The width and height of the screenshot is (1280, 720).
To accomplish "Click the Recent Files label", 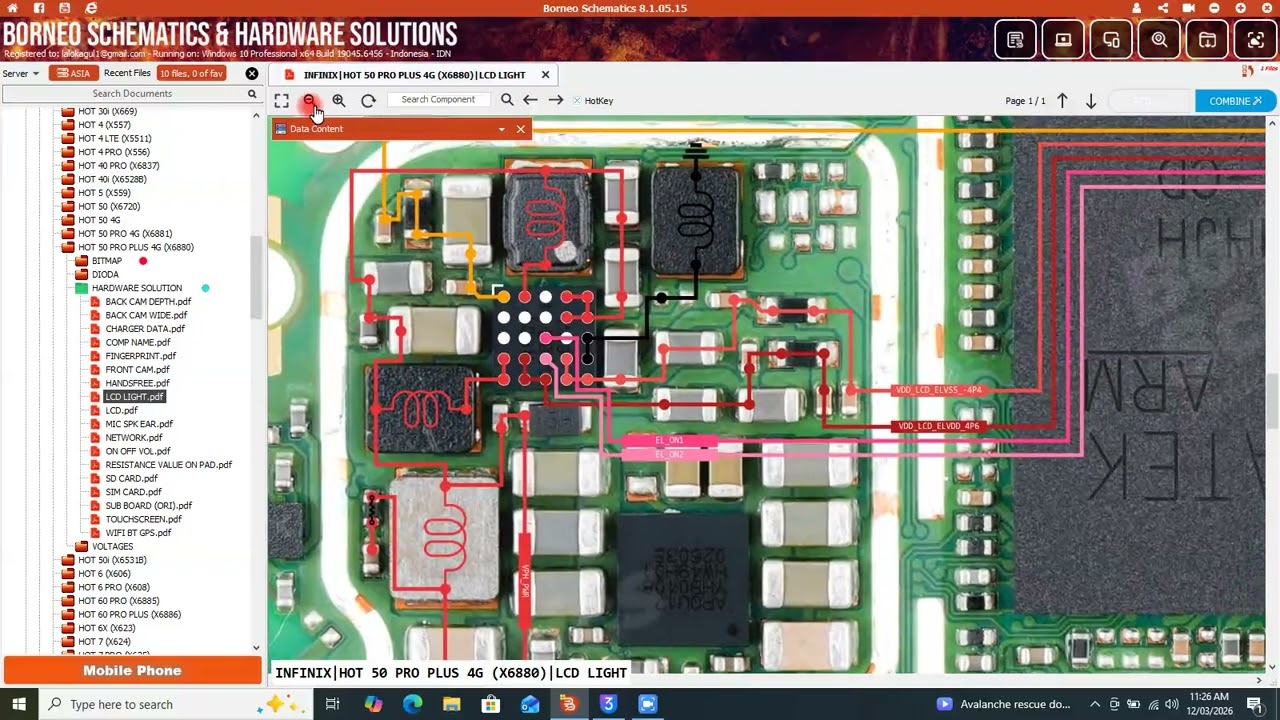I will click(x=127, y=73).
